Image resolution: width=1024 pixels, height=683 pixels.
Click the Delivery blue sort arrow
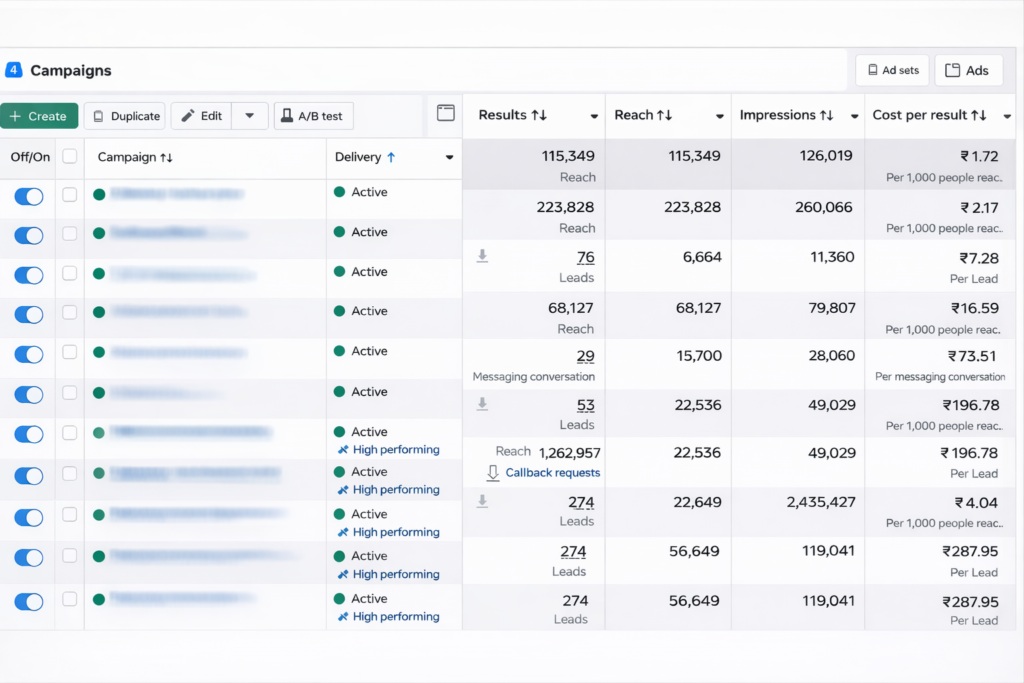[x=391, y=157]
